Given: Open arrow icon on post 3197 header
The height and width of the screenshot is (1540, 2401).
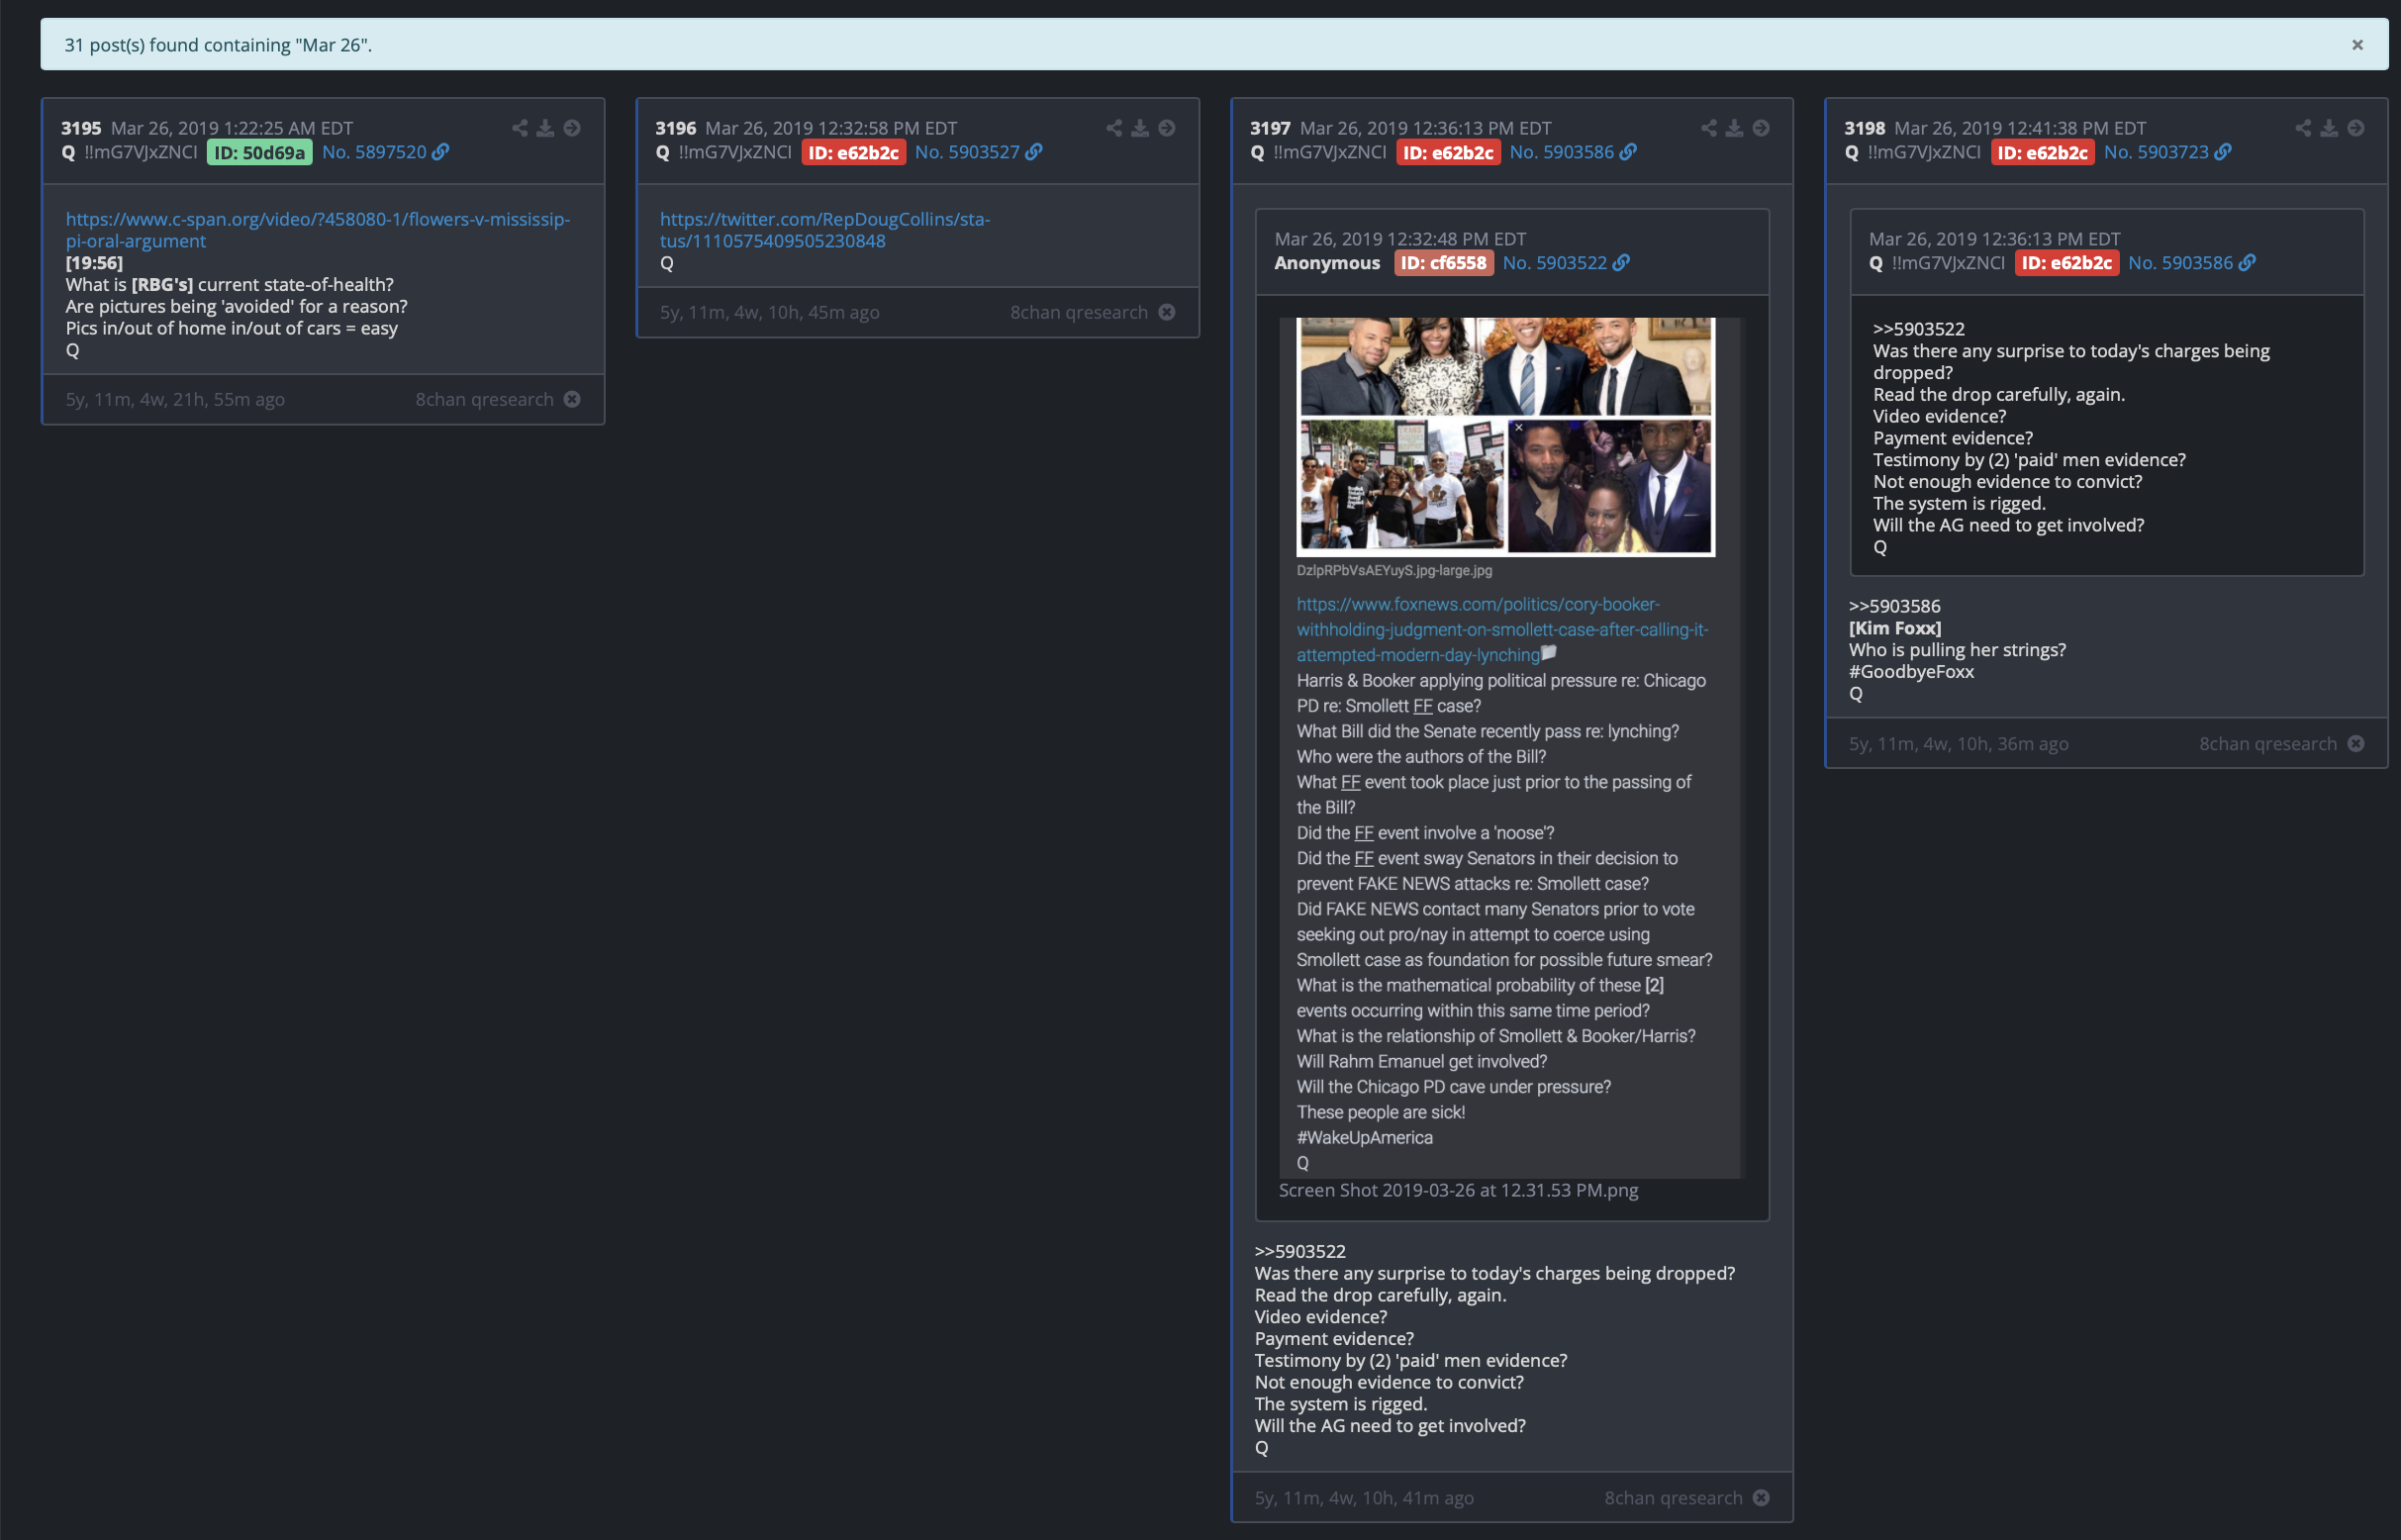Looking at the screenshot, I should pyautogui.click(x=1761, y=128).
